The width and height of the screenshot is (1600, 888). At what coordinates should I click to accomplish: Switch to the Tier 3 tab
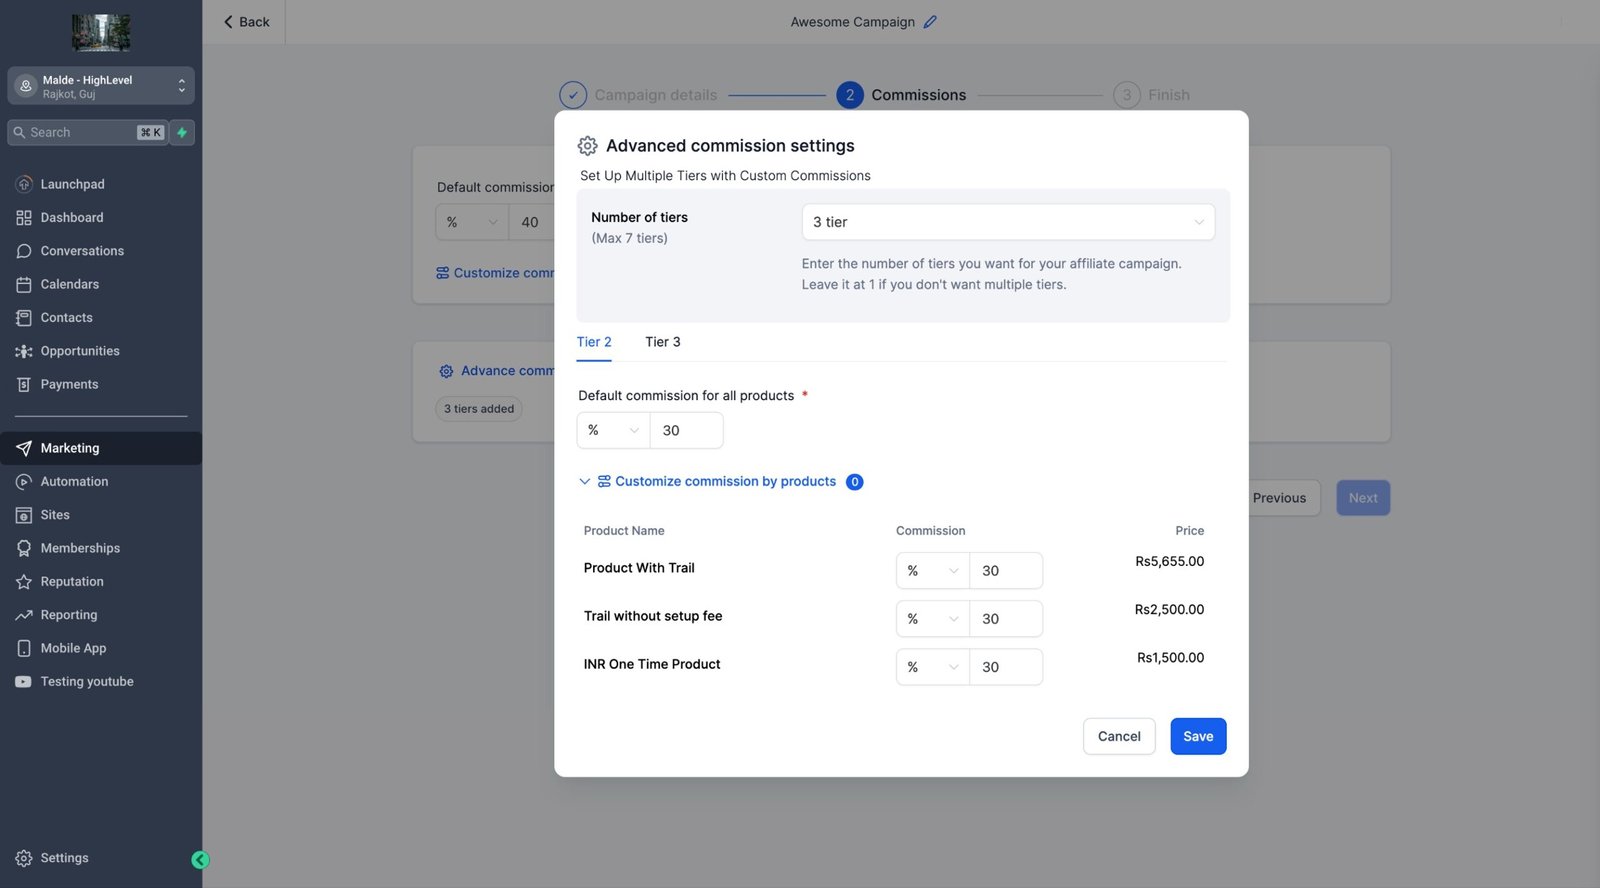(x=662, y=342)
